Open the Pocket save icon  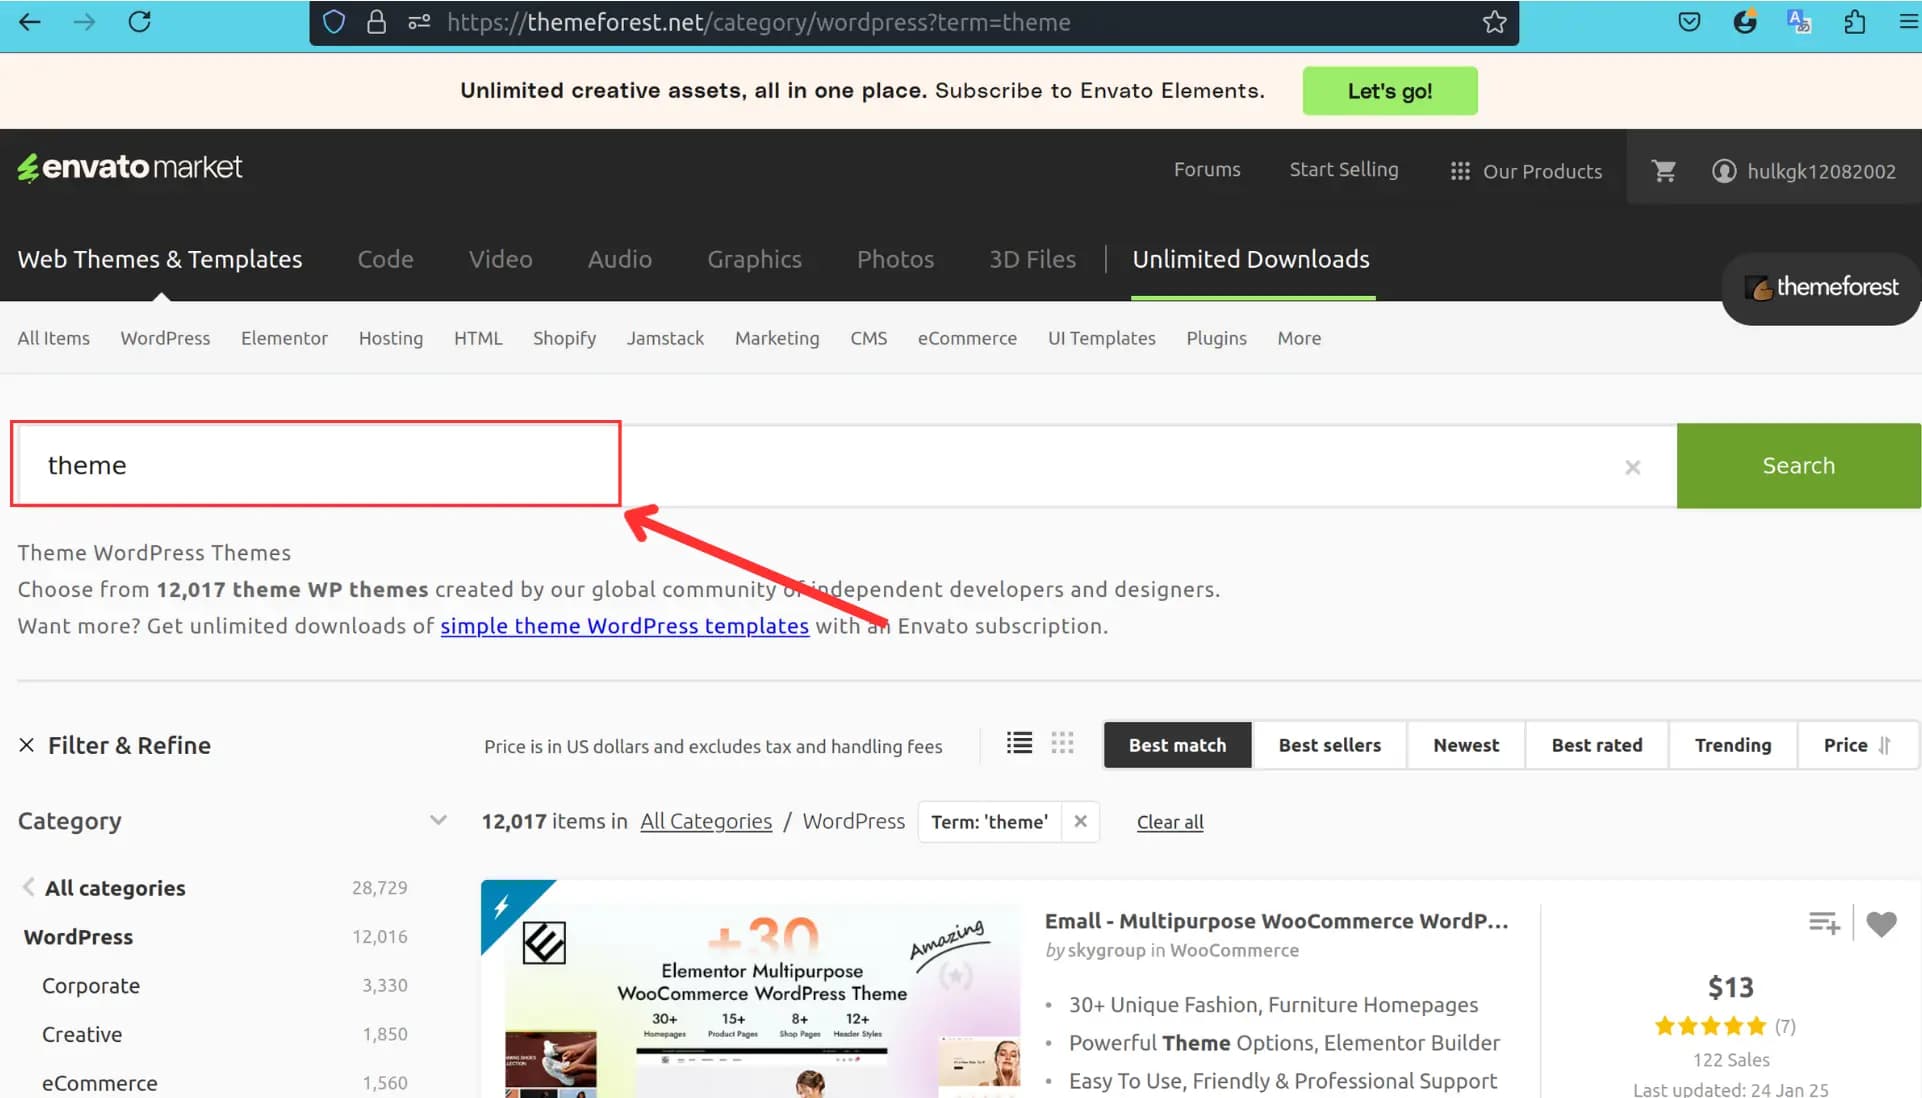coord(1689,22)
